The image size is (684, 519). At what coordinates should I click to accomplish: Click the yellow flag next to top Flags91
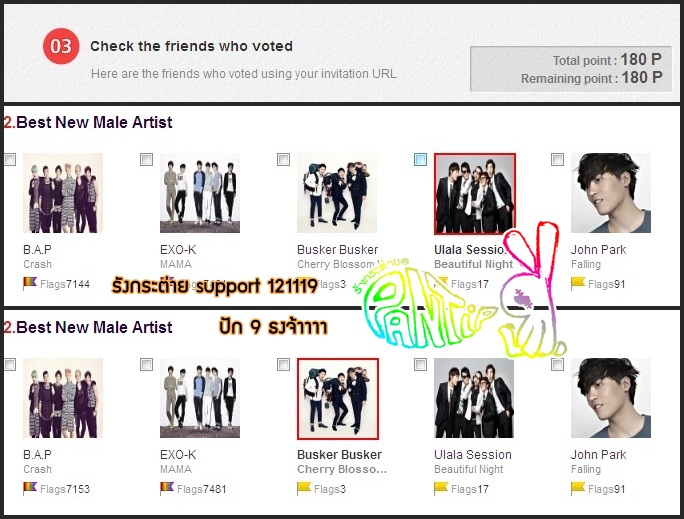pos(578,283)
